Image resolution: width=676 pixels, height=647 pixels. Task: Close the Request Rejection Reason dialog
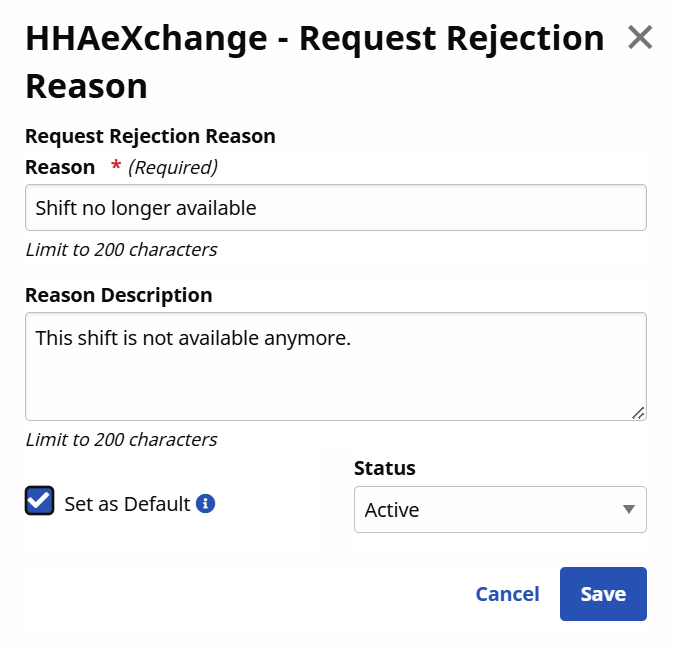pos(640,38)
